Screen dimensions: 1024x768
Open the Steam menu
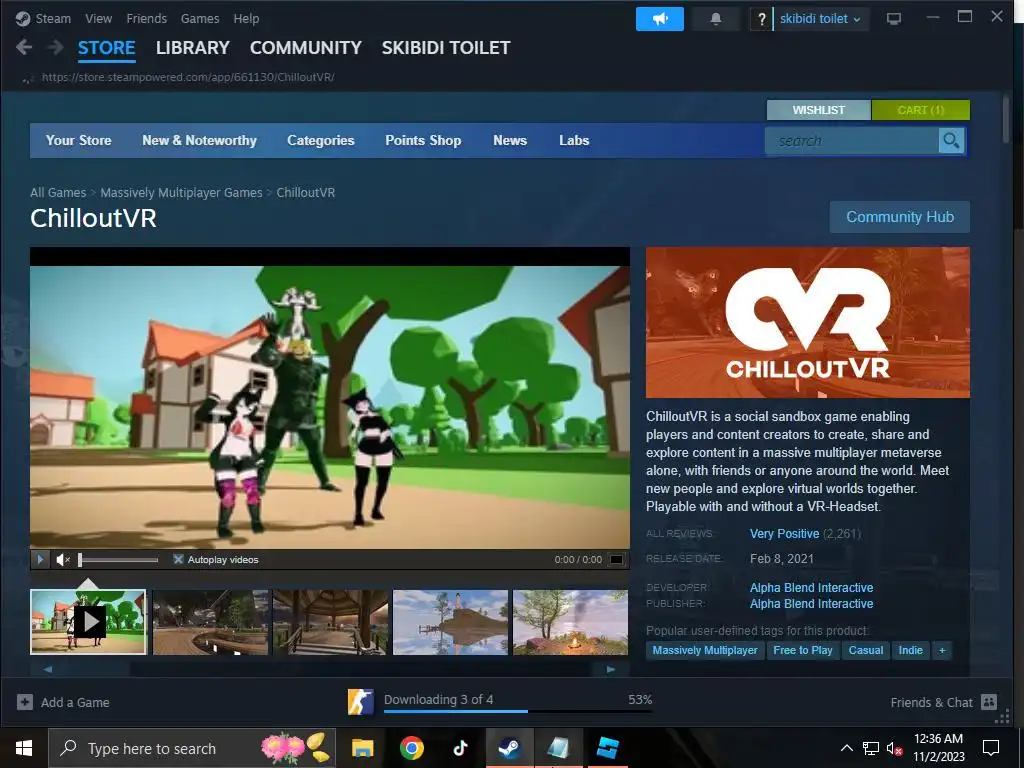pos(53,19)
